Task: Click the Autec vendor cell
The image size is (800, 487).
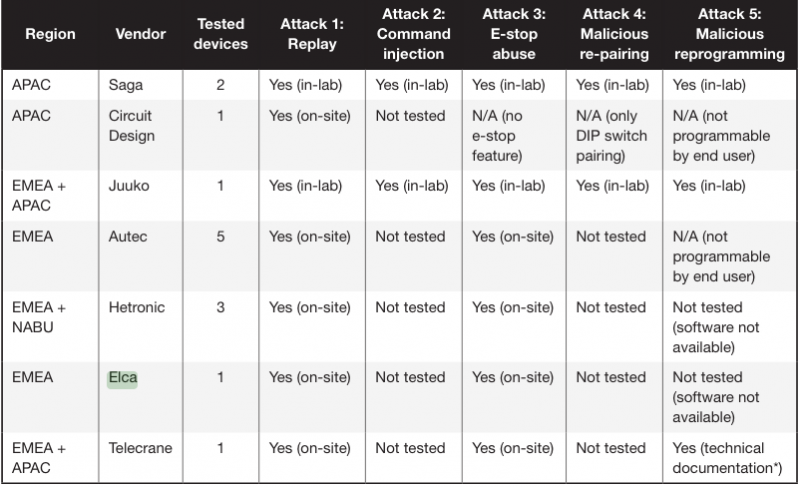Action: pyautogui.click(x=127, y=237)
